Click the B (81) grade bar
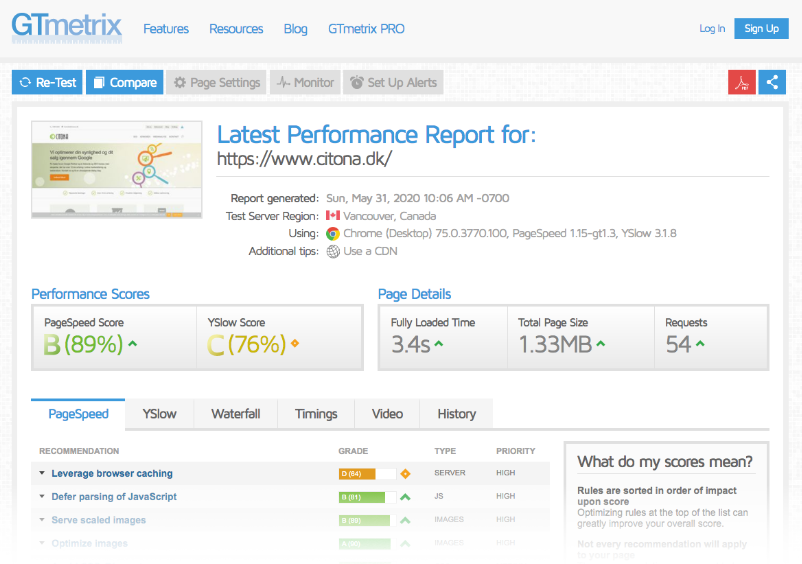 point(367,497)
